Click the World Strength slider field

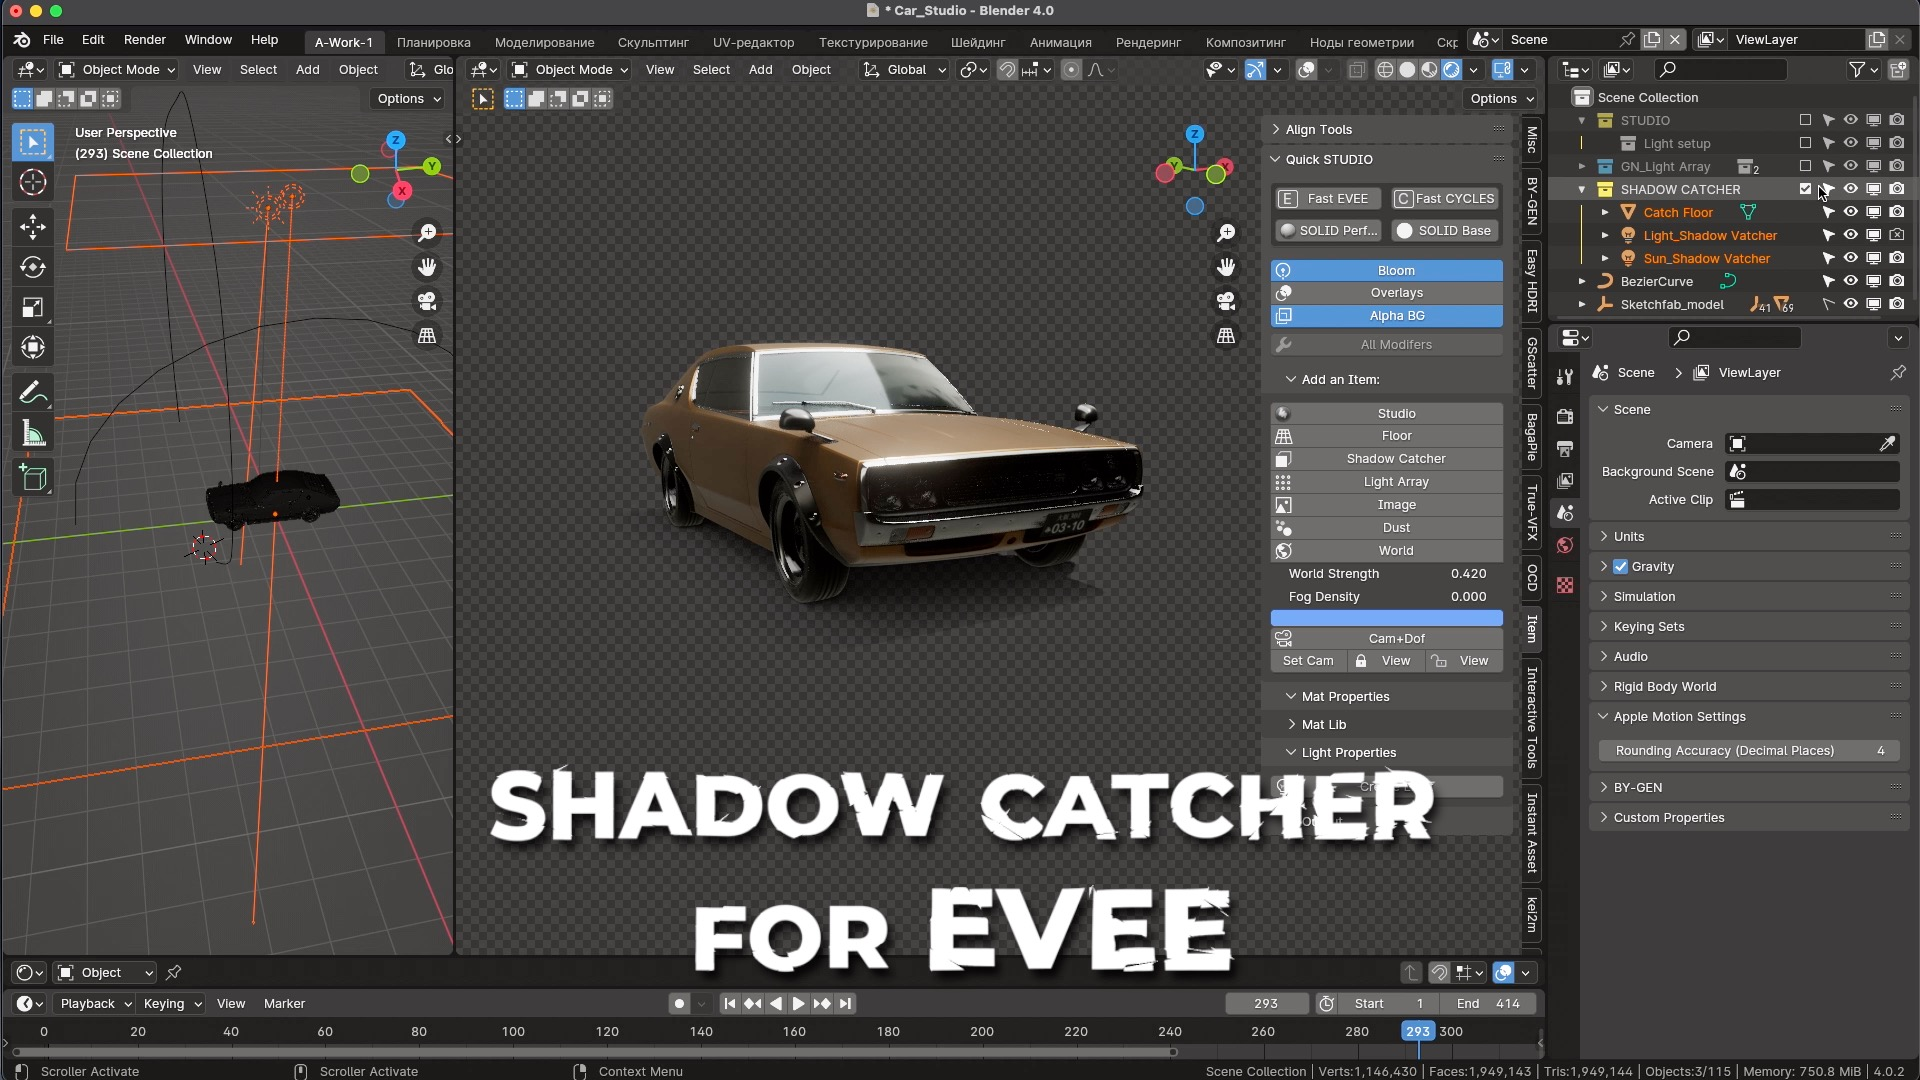click(1386, 574)
